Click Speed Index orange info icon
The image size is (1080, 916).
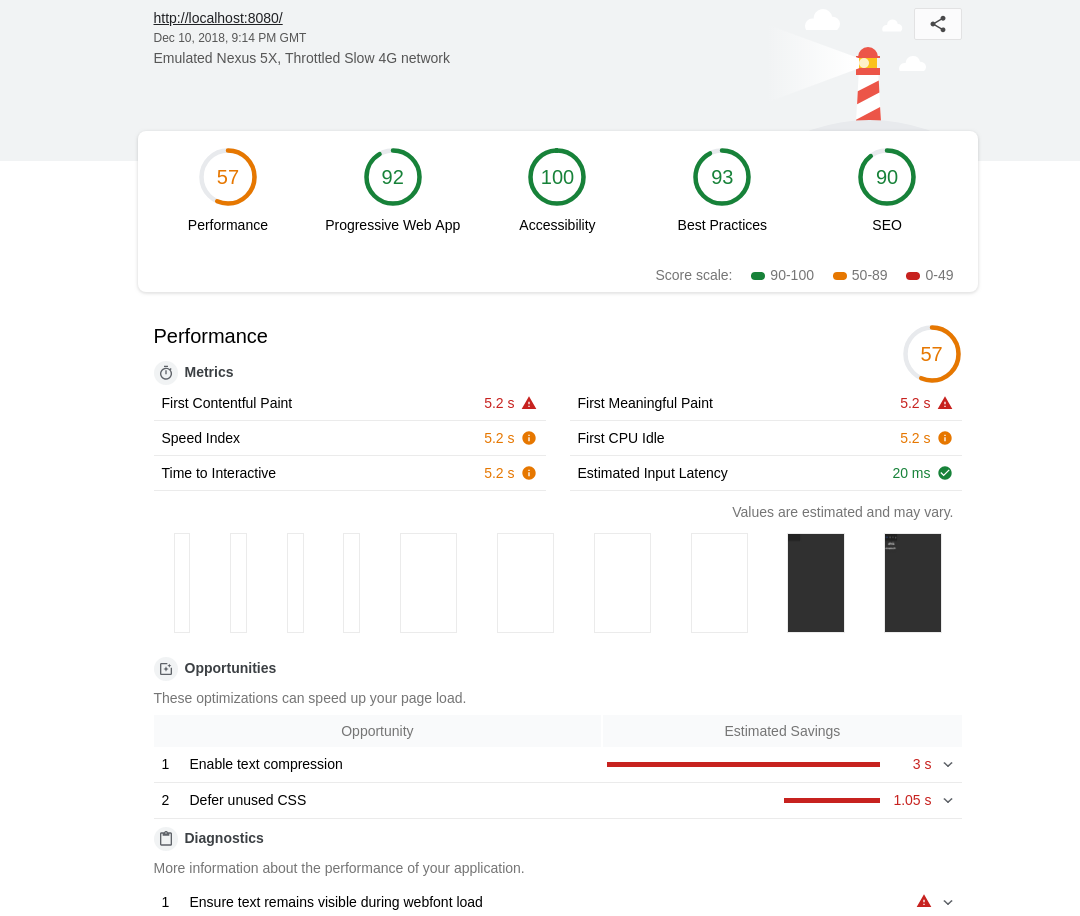pyautogui.click(x=529, y=438)
